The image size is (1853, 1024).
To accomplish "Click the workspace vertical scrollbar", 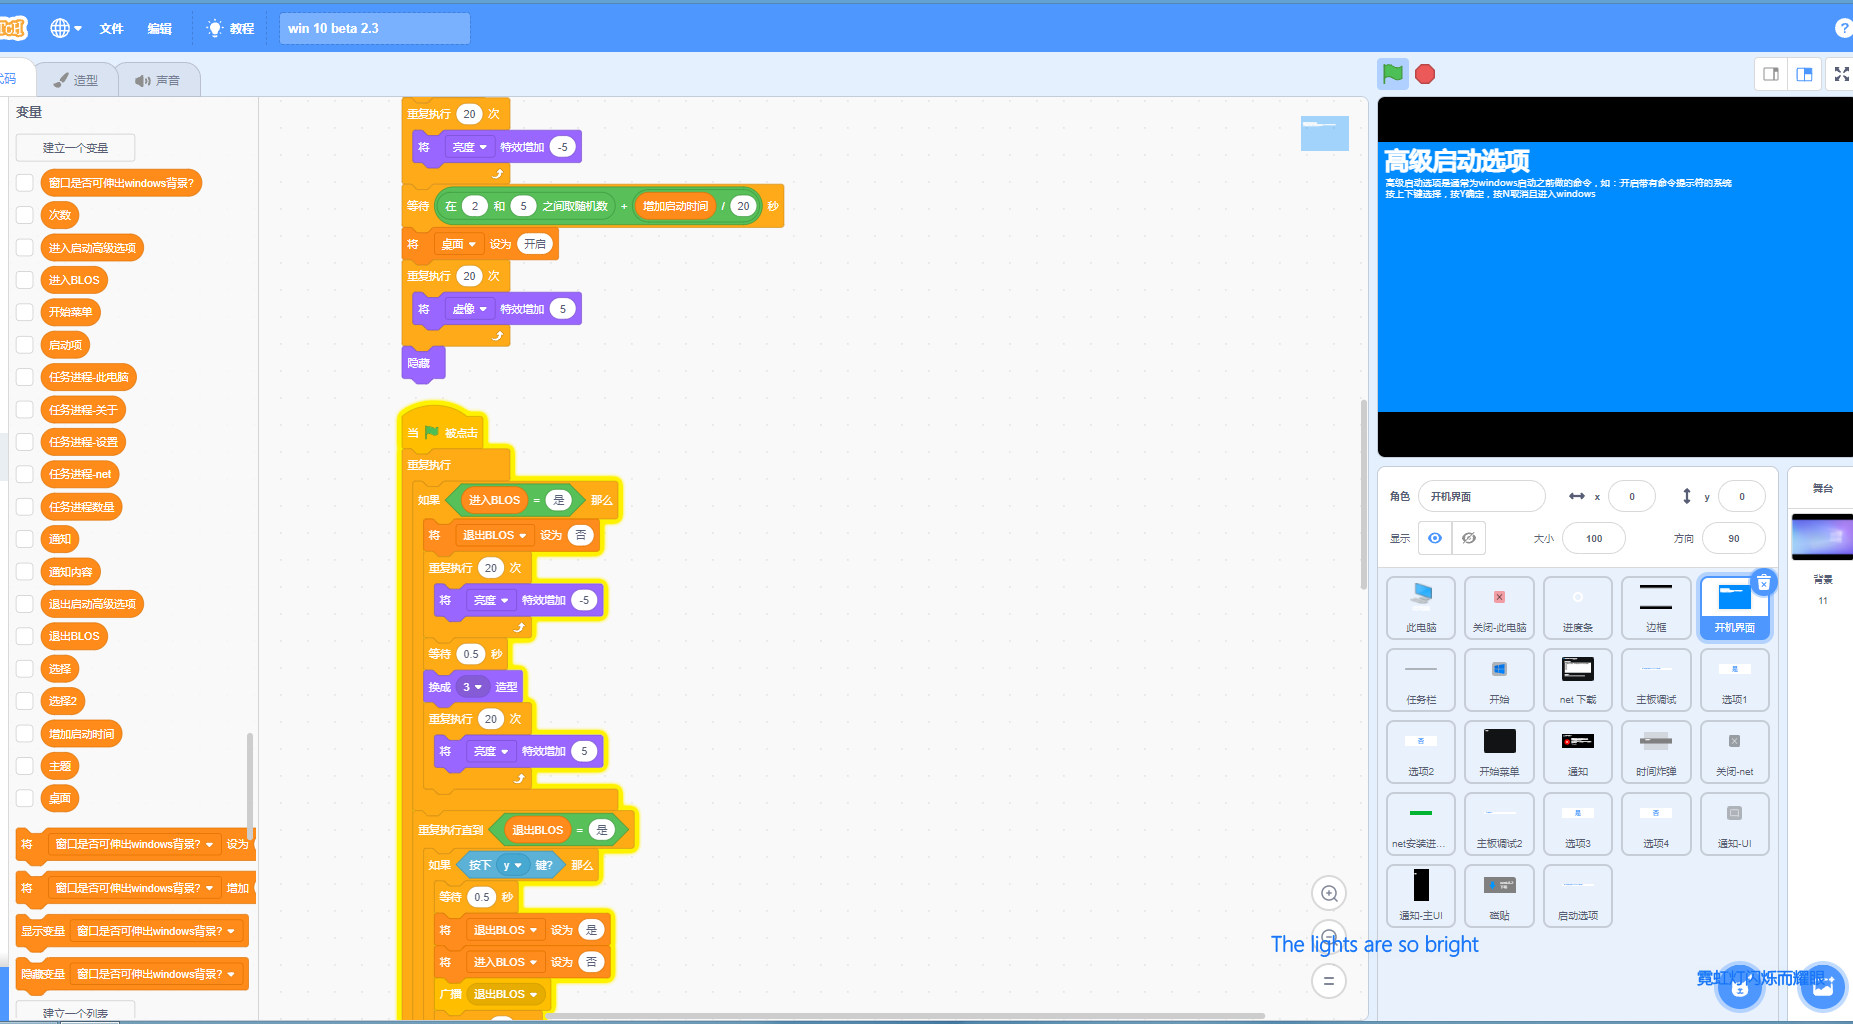I will click(1363, 494).
